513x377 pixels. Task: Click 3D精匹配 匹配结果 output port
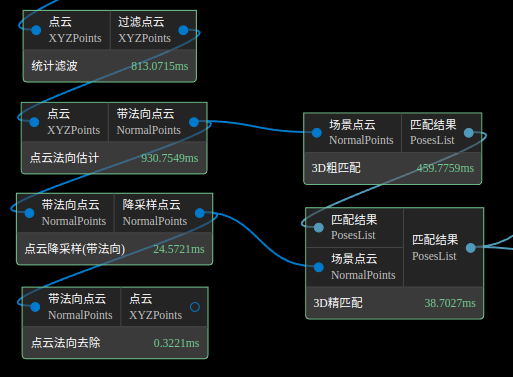pyautogui.click(x=471, y=248)
